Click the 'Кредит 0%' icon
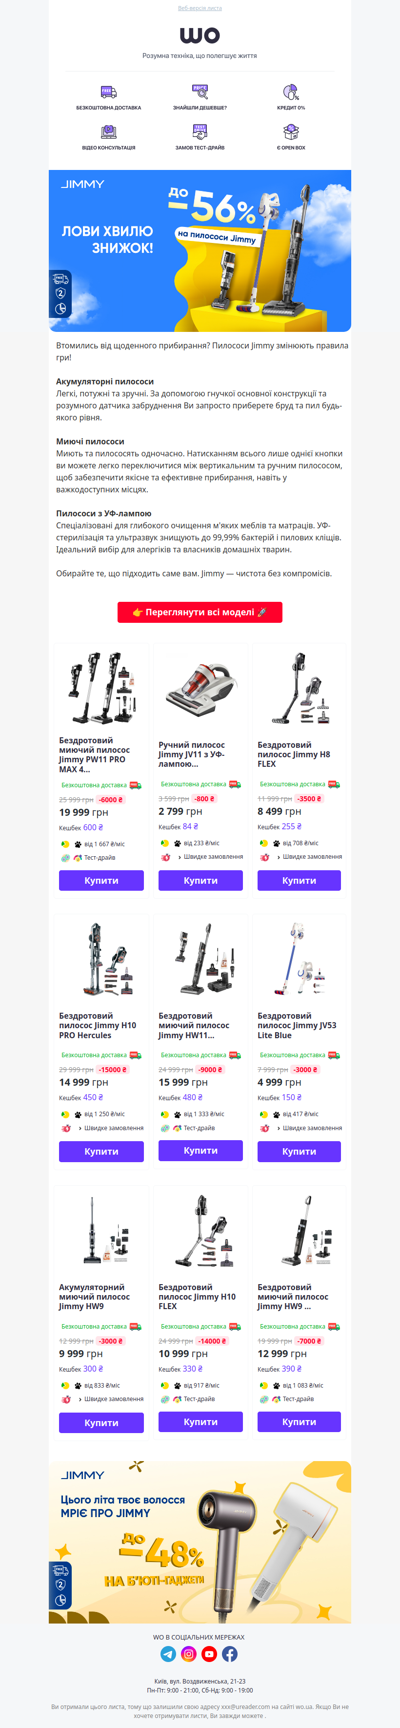Viewport: 400px width, 1728px height. [x=291, y=91]
